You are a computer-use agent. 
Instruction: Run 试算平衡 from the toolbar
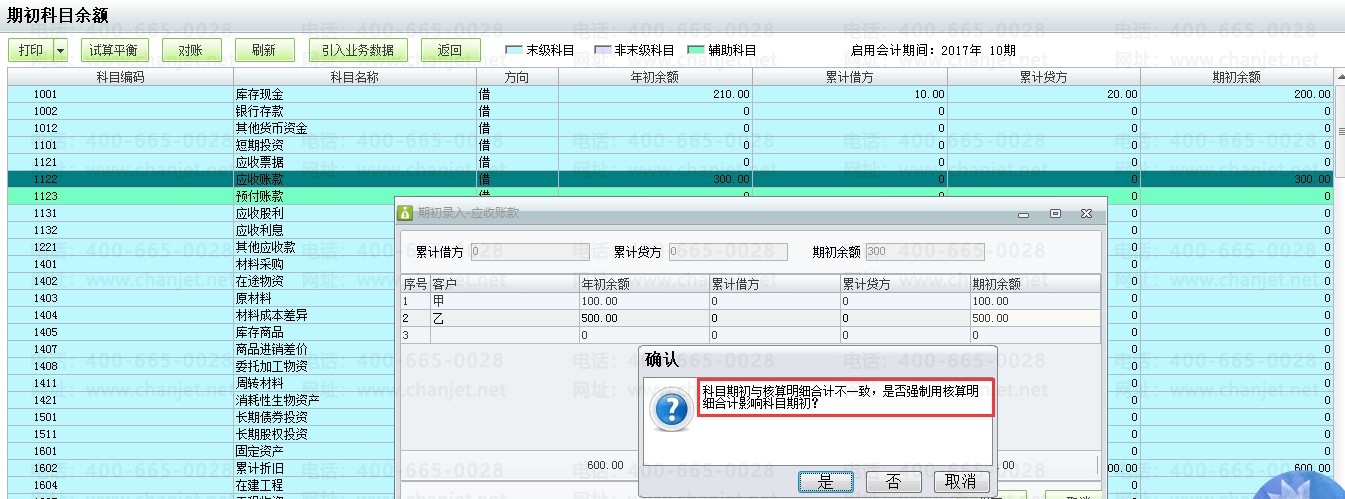click(114, 50)
